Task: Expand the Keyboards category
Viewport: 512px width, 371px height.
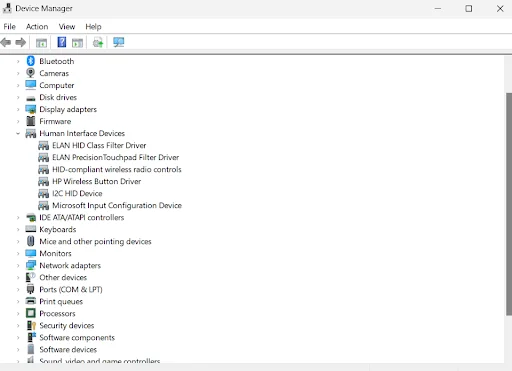Action: click(x=18, y=229)
